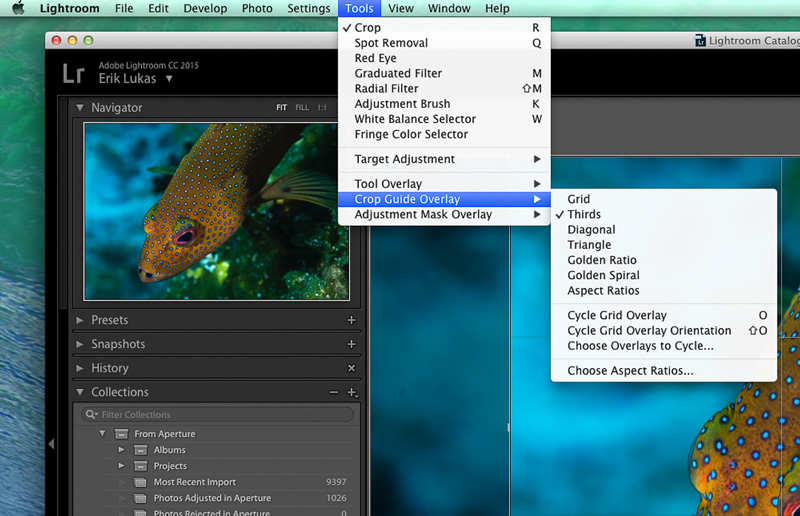Add a new collection with plus icon

pyautogui.click(x=352, y=393)
